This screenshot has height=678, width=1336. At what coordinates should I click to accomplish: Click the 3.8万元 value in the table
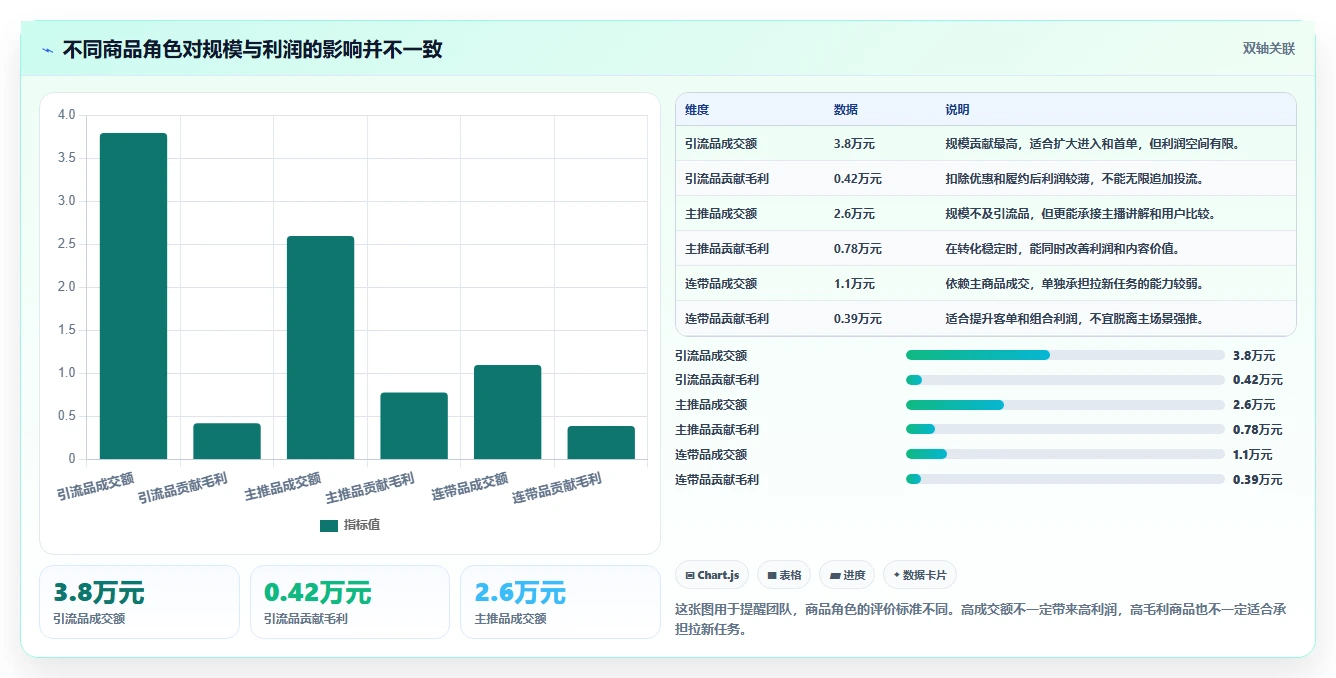(x=854, y=144)
